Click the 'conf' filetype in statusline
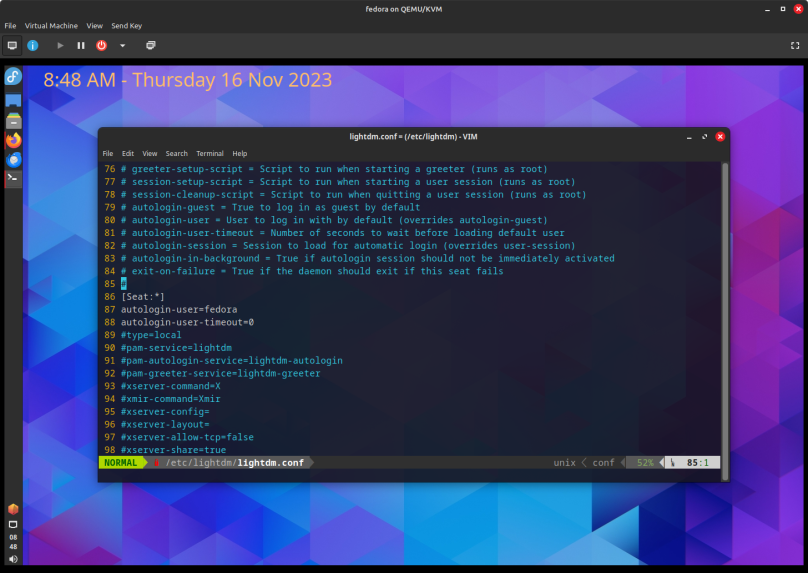This screenshot has height=573, width=808. pos(603,463)
